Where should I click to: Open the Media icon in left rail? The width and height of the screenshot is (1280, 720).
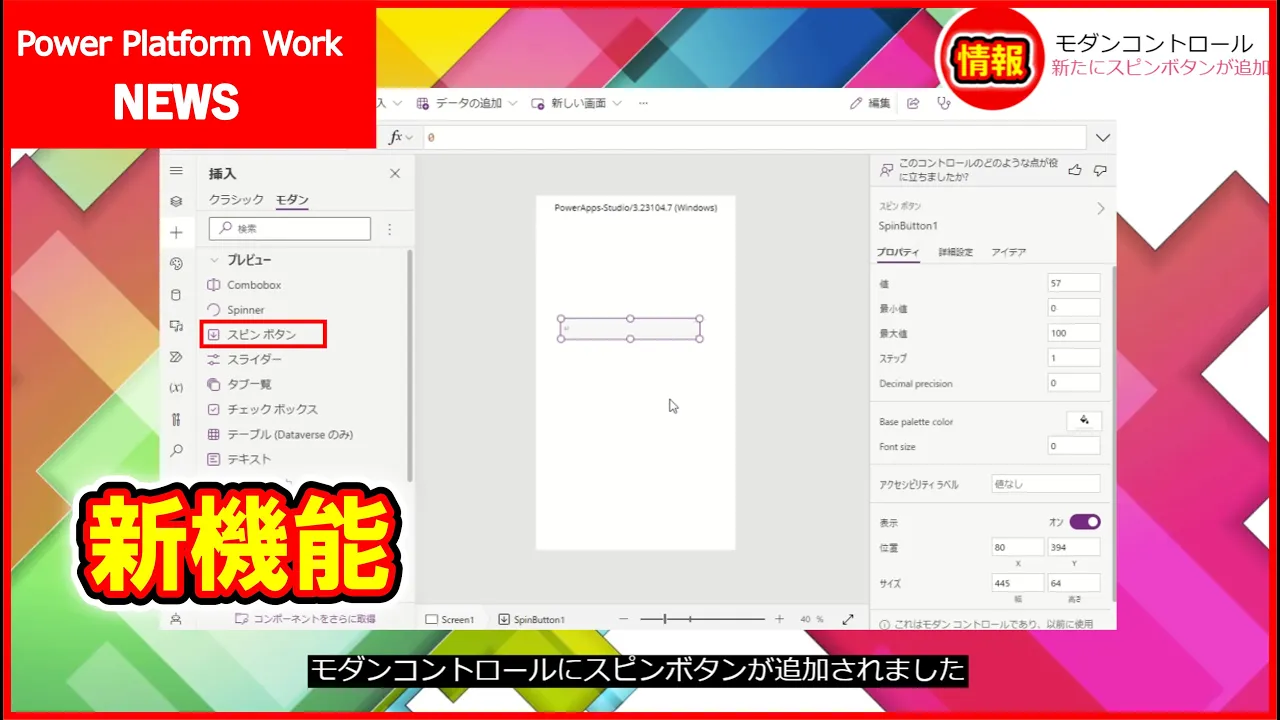click(x=176, y=326)
